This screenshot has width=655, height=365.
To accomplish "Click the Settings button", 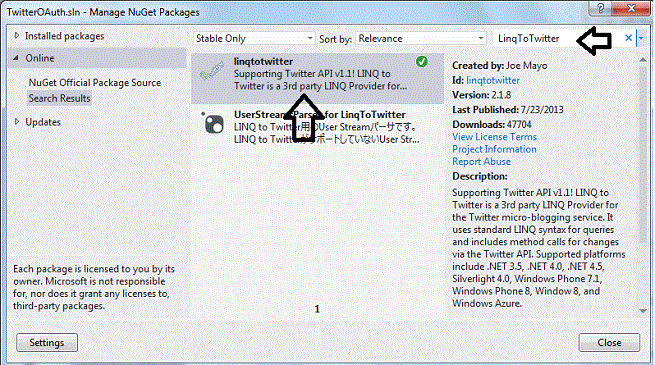I will point(47,342).
